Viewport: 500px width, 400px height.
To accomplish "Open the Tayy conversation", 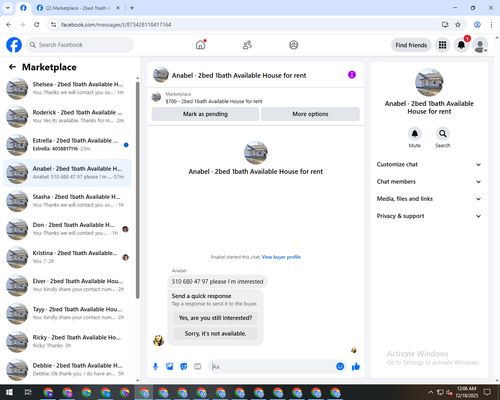I will (68, 313).
